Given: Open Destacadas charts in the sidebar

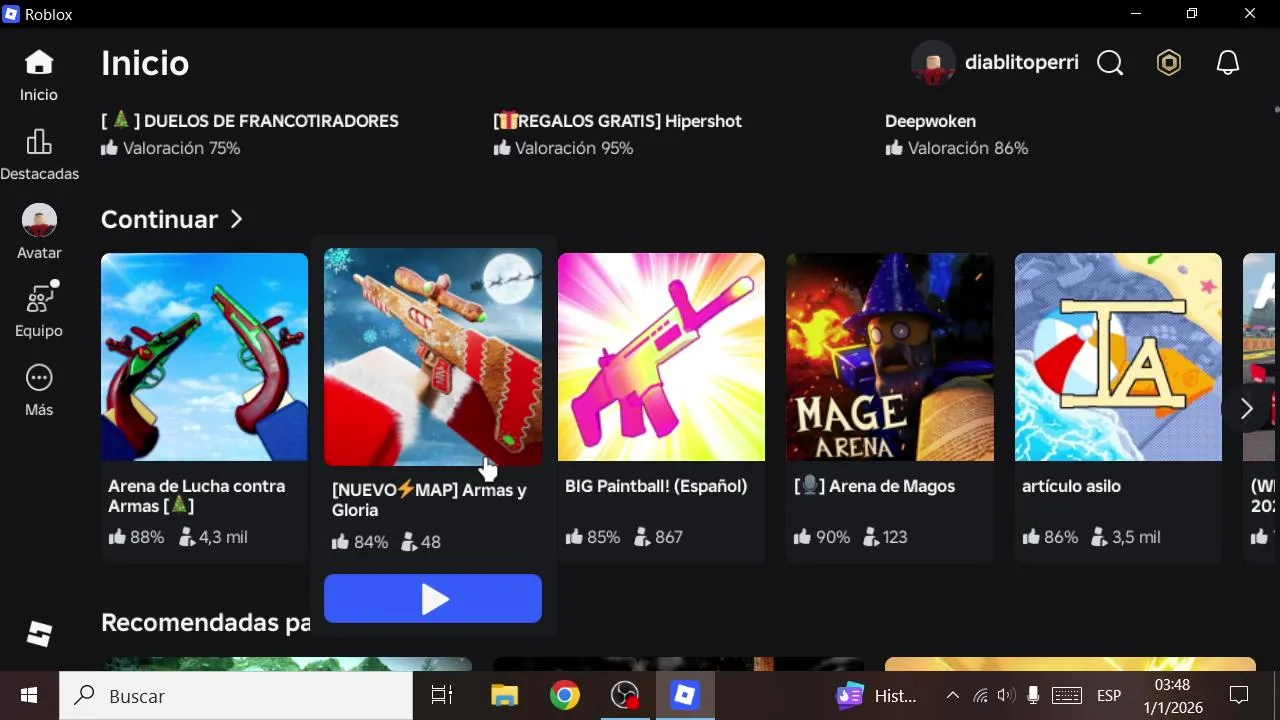Looking at the screenshot, I should (x=39, y=142).
